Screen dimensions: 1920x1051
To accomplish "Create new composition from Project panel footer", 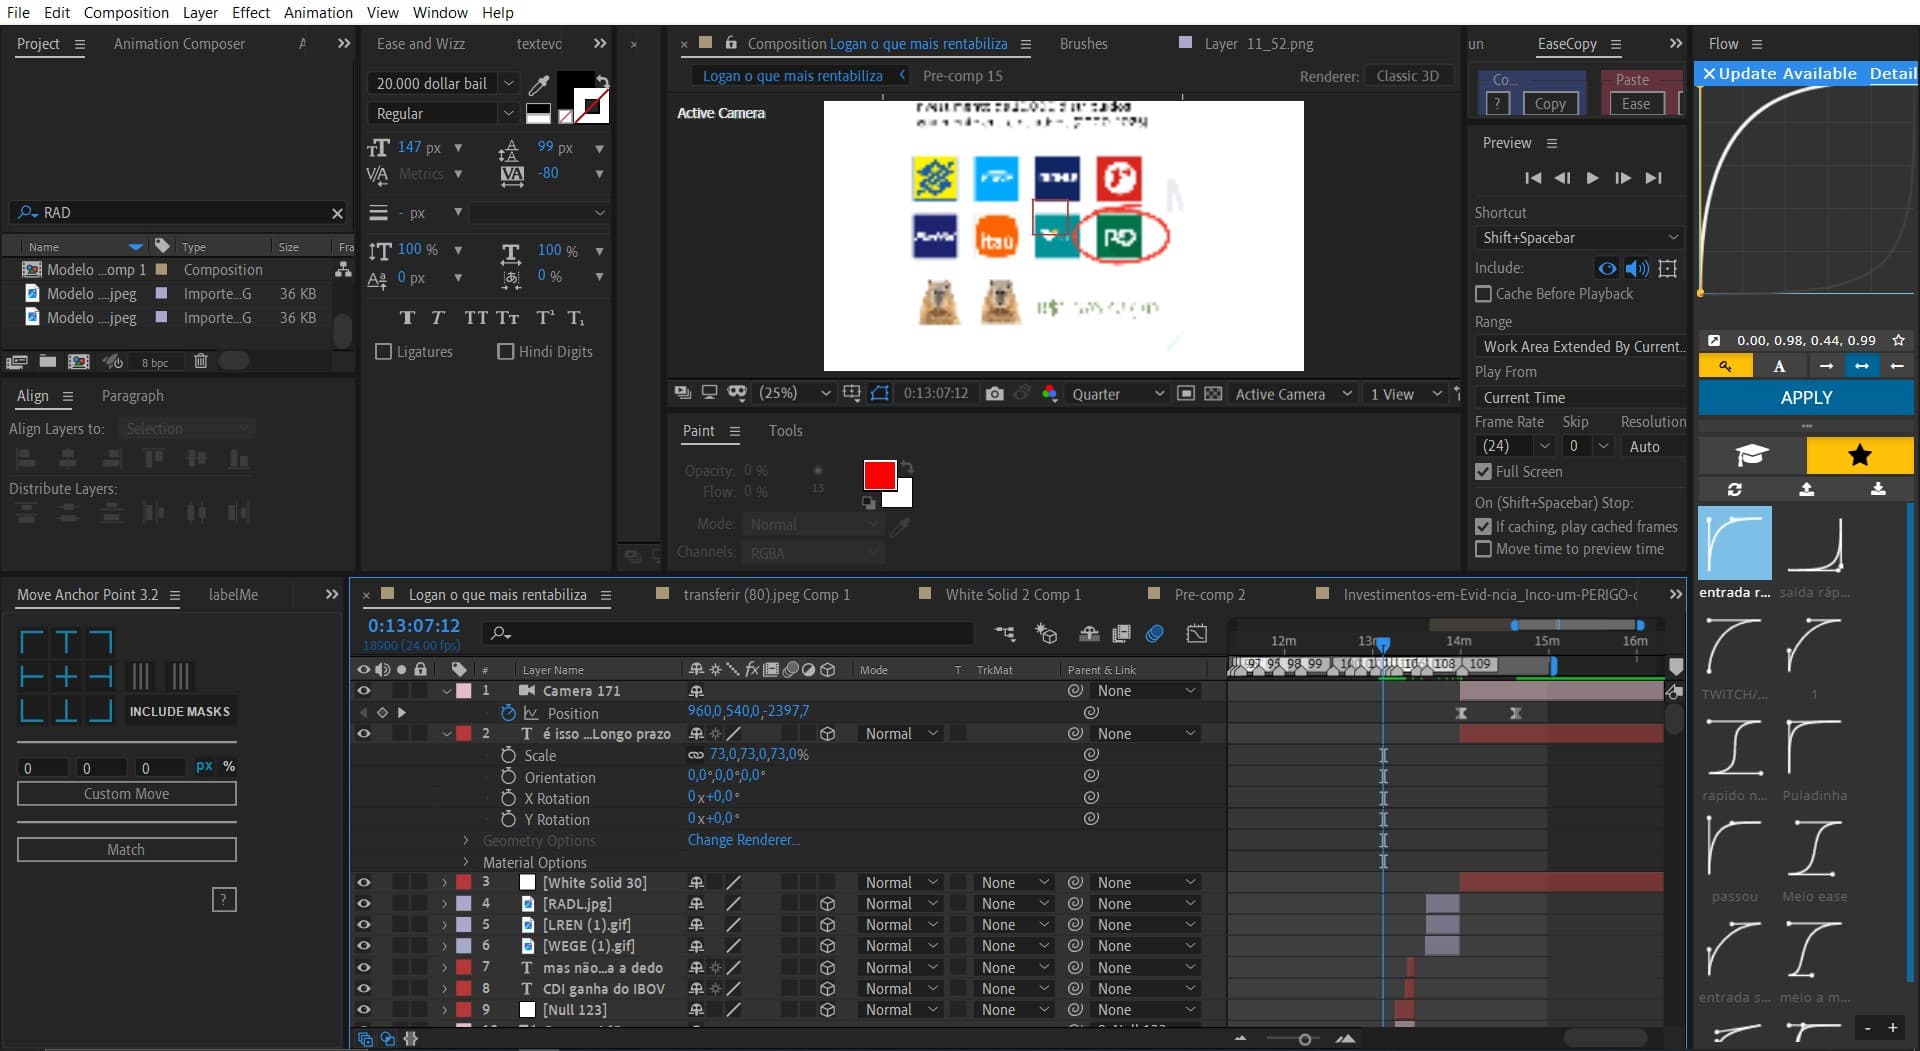I will click(78, 361).
